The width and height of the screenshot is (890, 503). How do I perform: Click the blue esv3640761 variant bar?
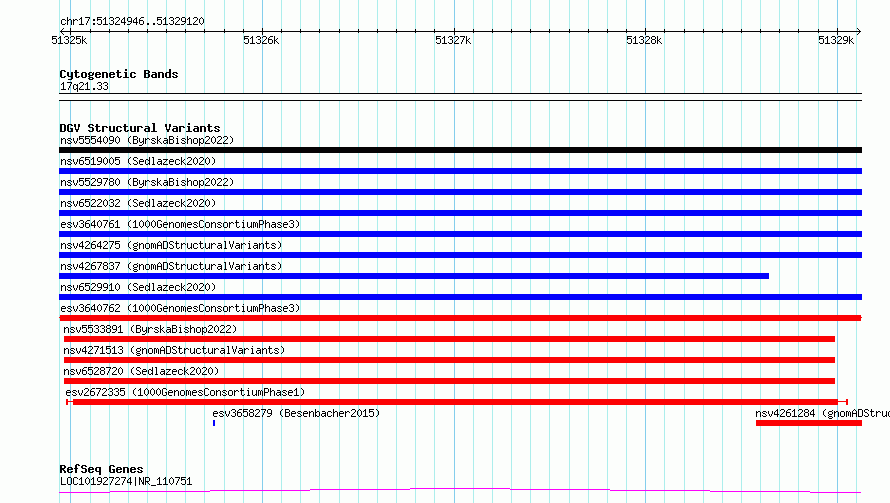460,234
